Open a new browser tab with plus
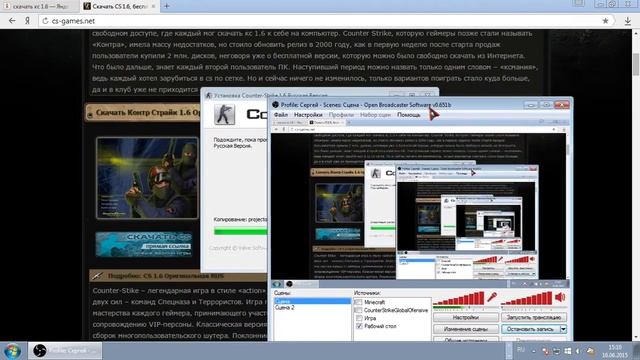The width and height of the screenshot is (640, 360). [167, 6]
